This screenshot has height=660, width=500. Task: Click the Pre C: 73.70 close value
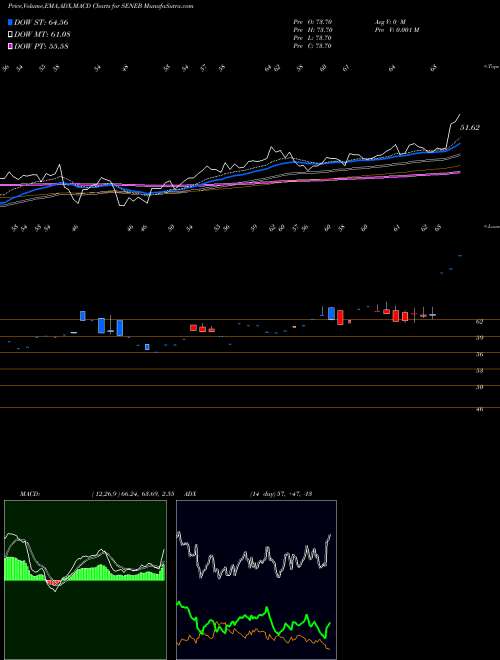click(x=313, y=46)
